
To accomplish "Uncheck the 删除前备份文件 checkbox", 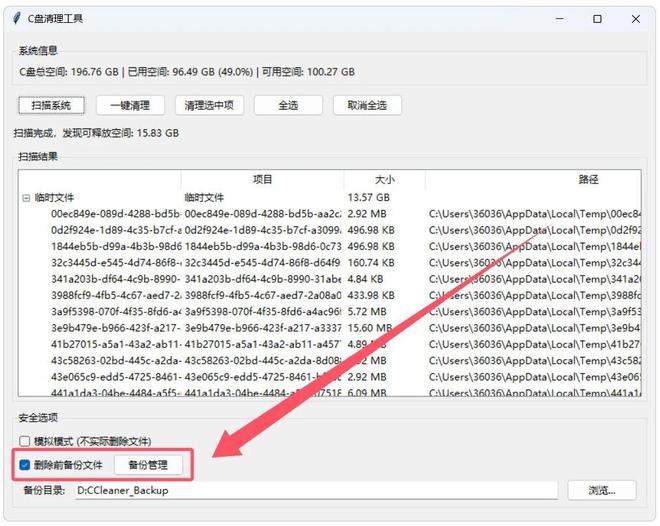I will pos(25,465).
